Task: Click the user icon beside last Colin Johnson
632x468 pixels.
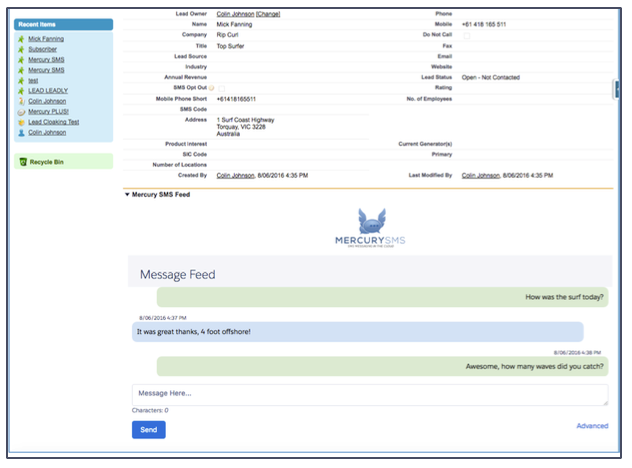Action: (21, 133)
